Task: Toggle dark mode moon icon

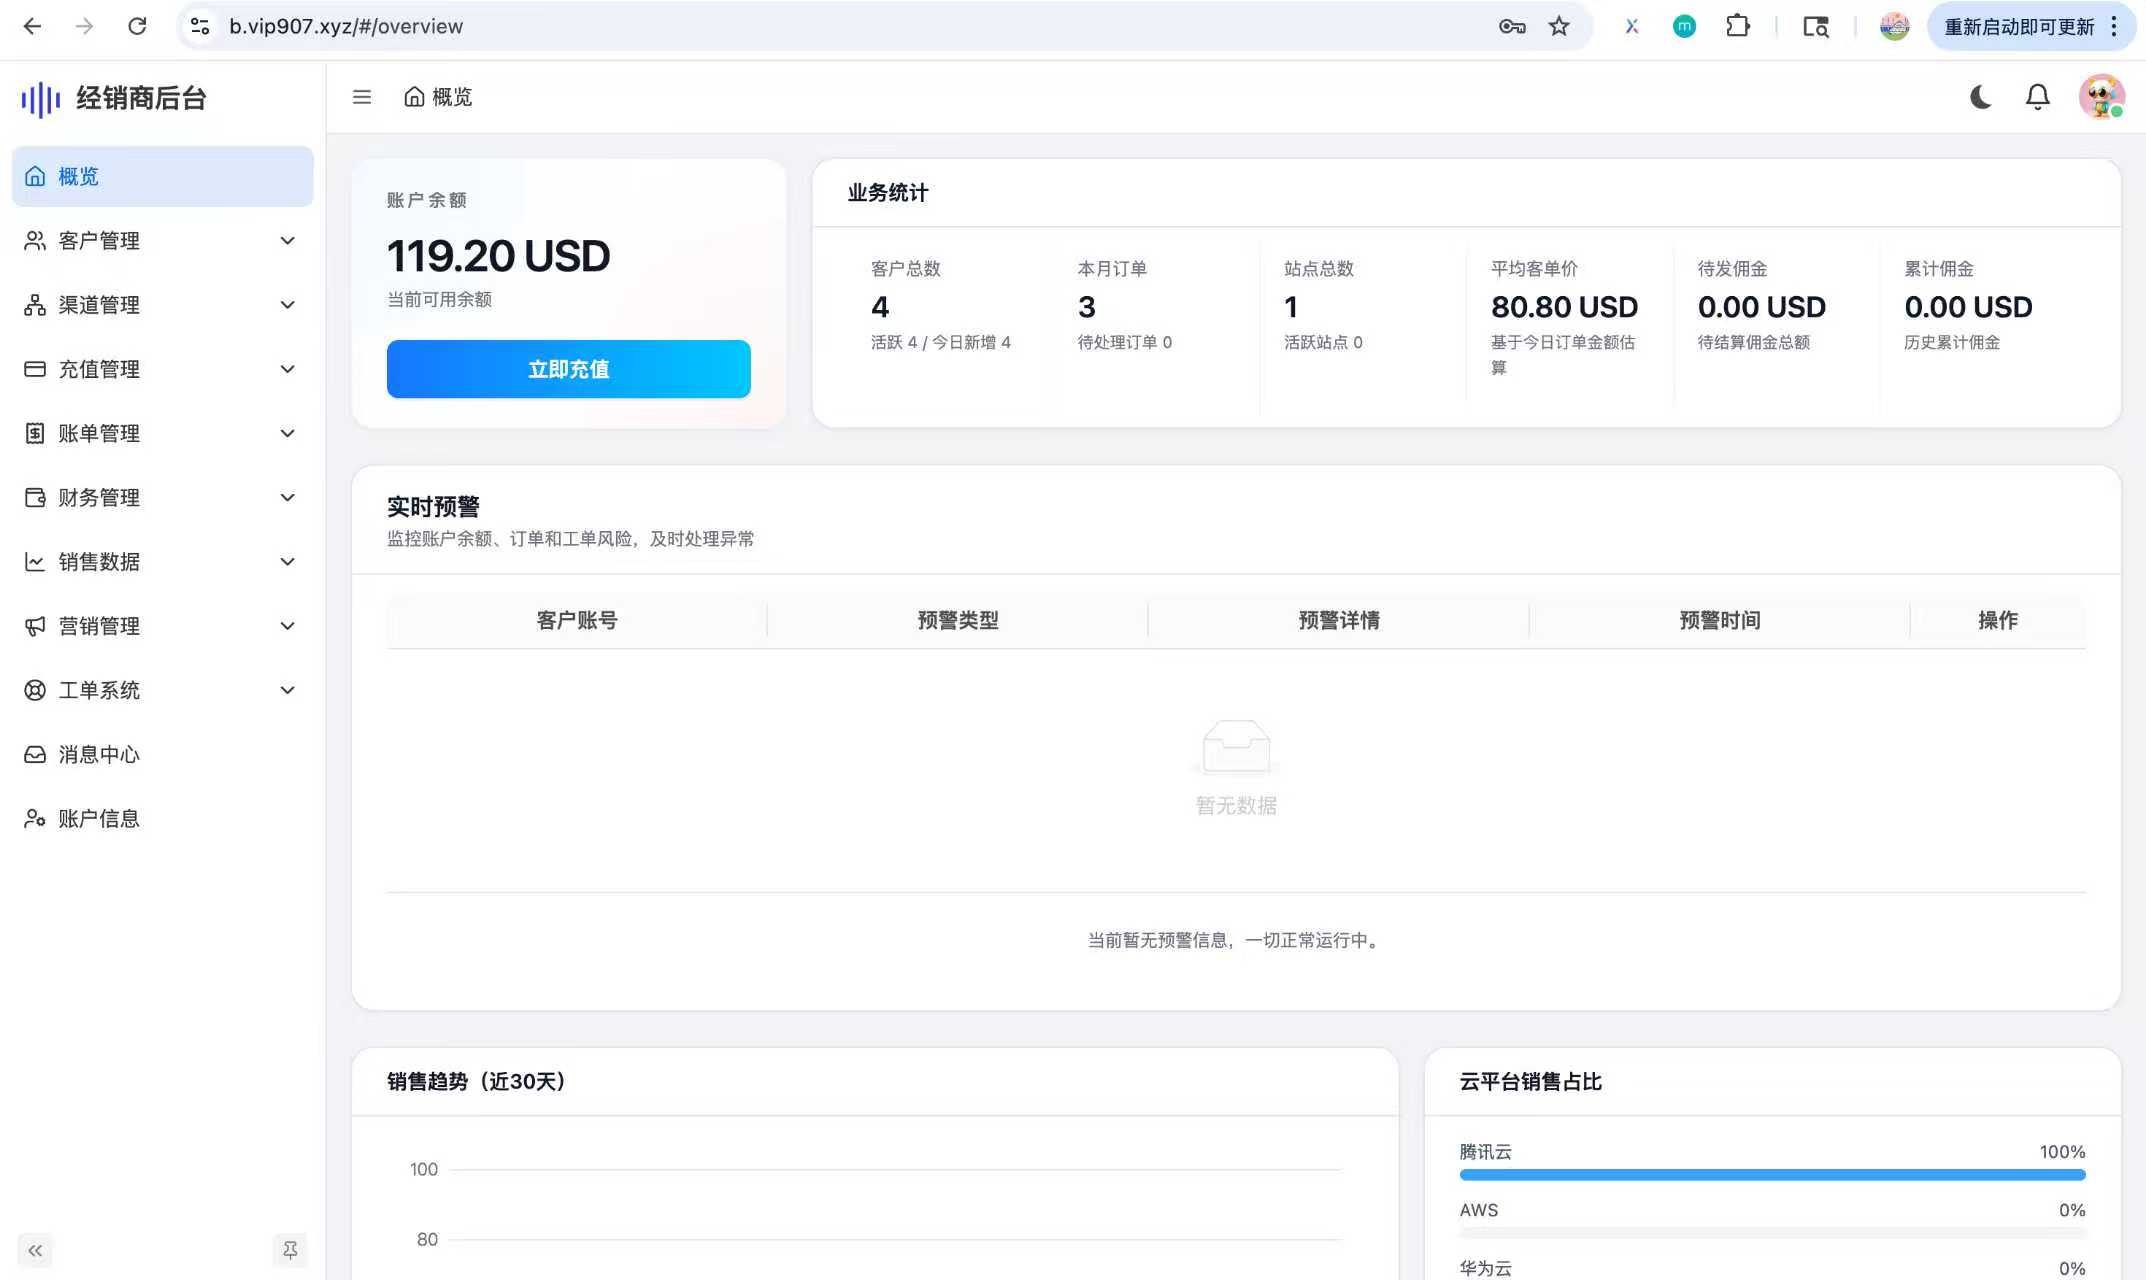Action: [x=1980, y=97]
